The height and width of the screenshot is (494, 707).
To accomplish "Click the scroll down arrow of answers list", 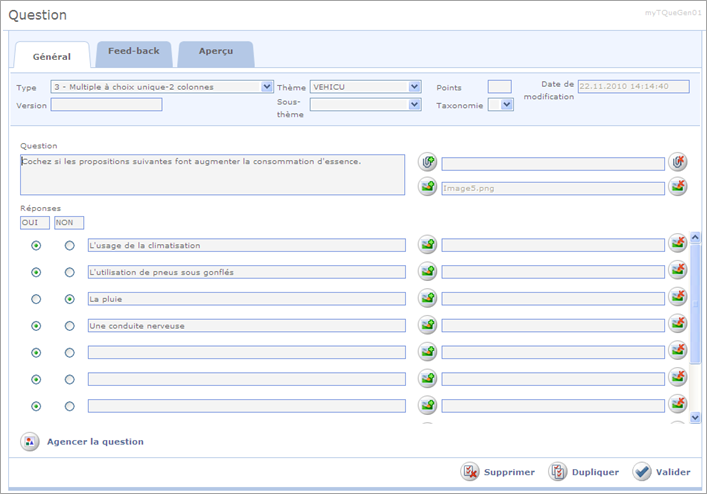I will pos(696,416).
